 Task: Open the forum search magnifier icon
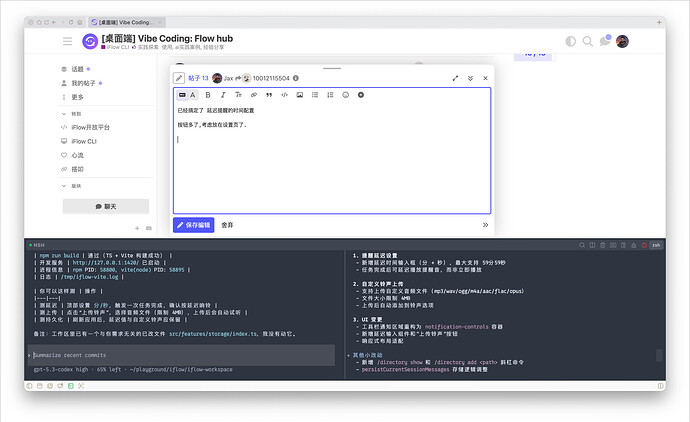(x=588, y=41)
